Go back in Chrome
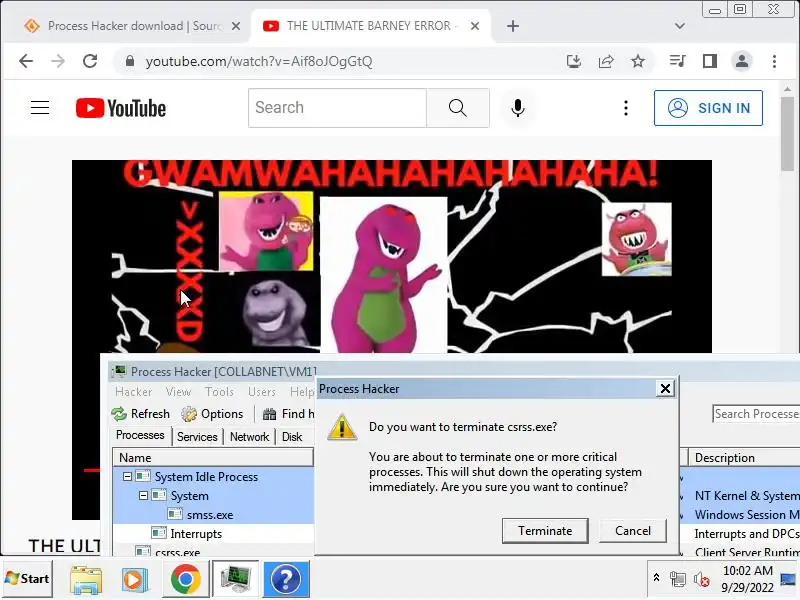 click(26, 61)
